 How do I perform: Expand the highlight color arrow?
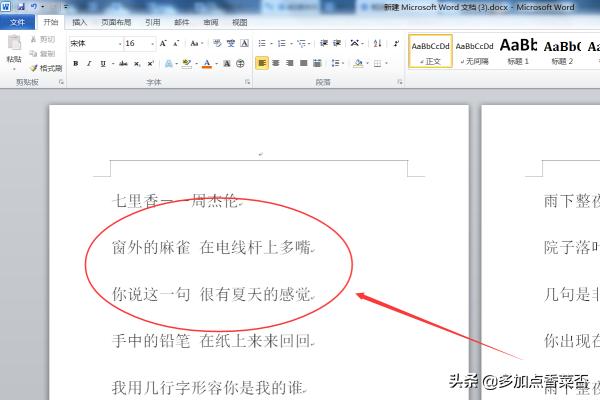pyautogui.click(x=196, y=64)
